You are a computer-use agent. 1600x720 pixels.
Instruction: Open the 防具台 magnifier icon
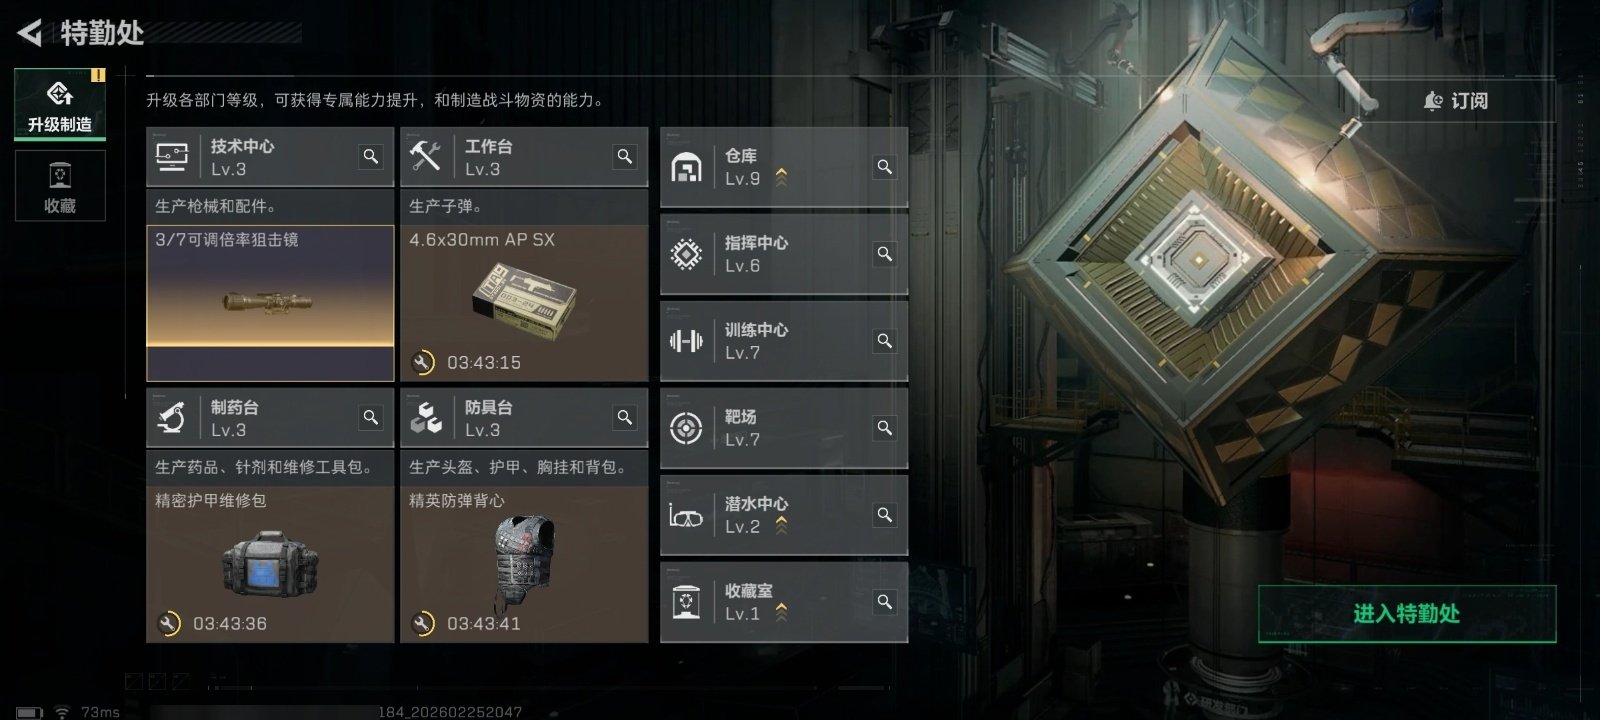[x=625, y=418]
